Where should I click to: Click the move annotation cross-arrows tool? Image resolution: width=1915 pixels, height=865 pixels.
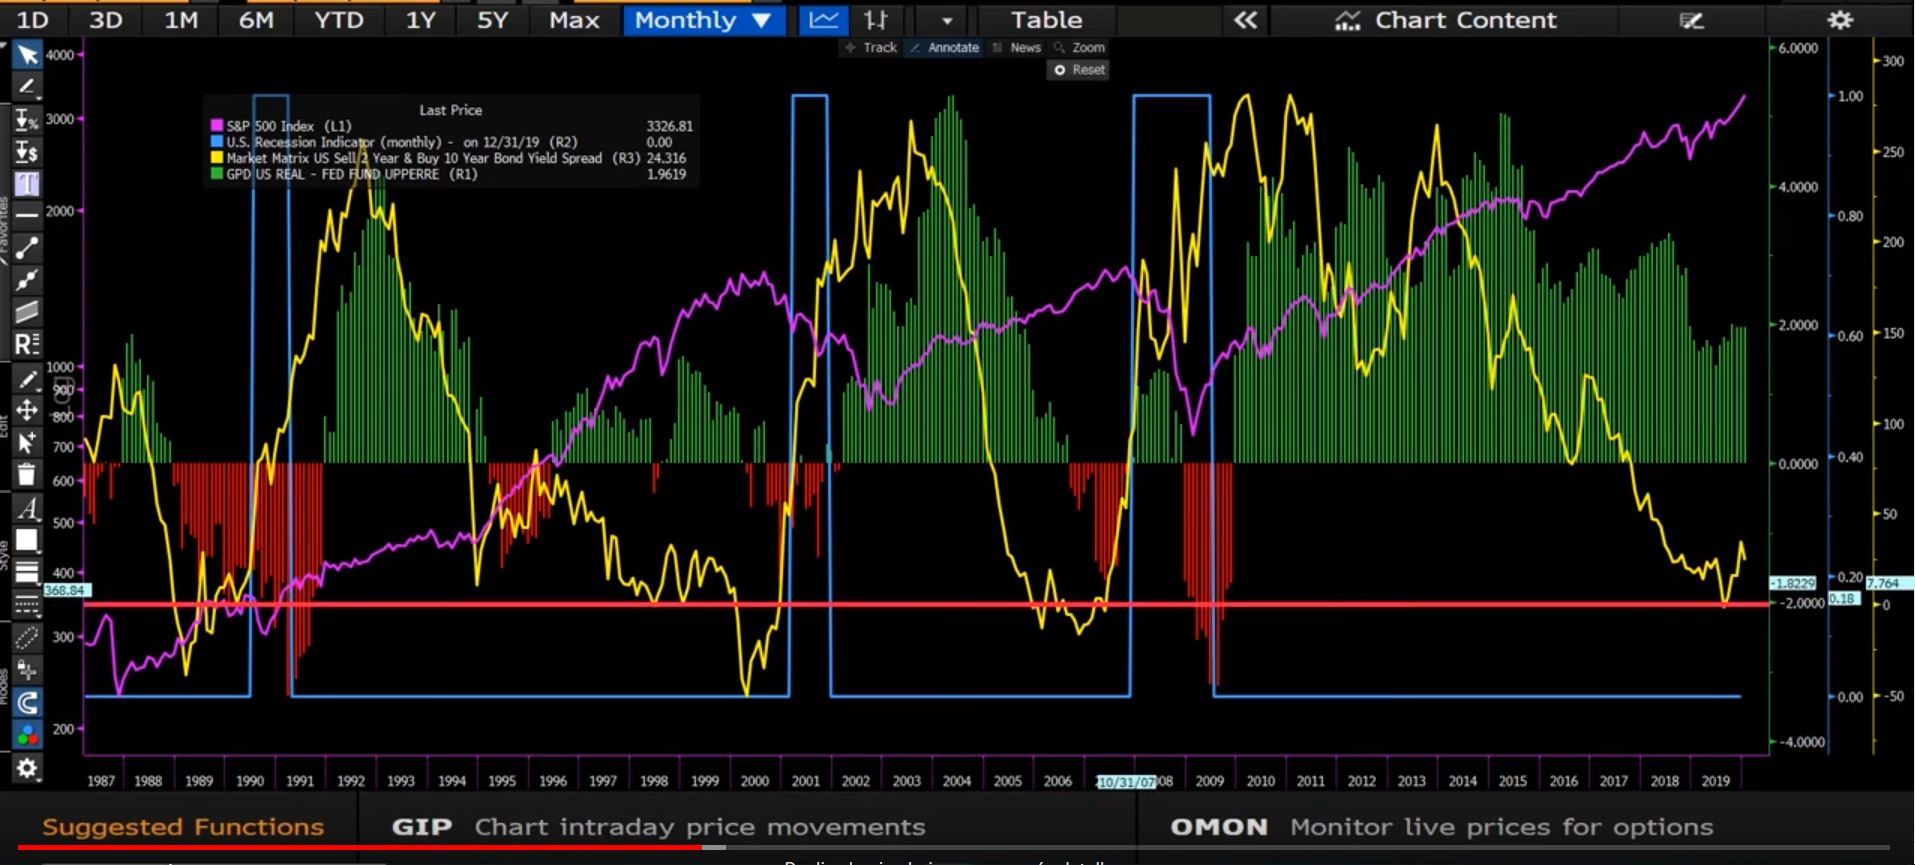coord(27,410)
